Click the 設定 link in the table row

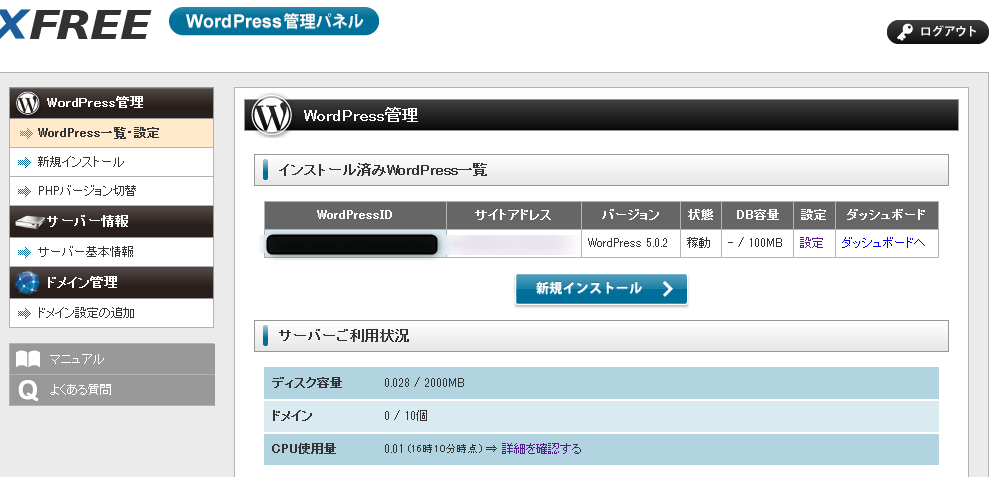click(812, 243)
